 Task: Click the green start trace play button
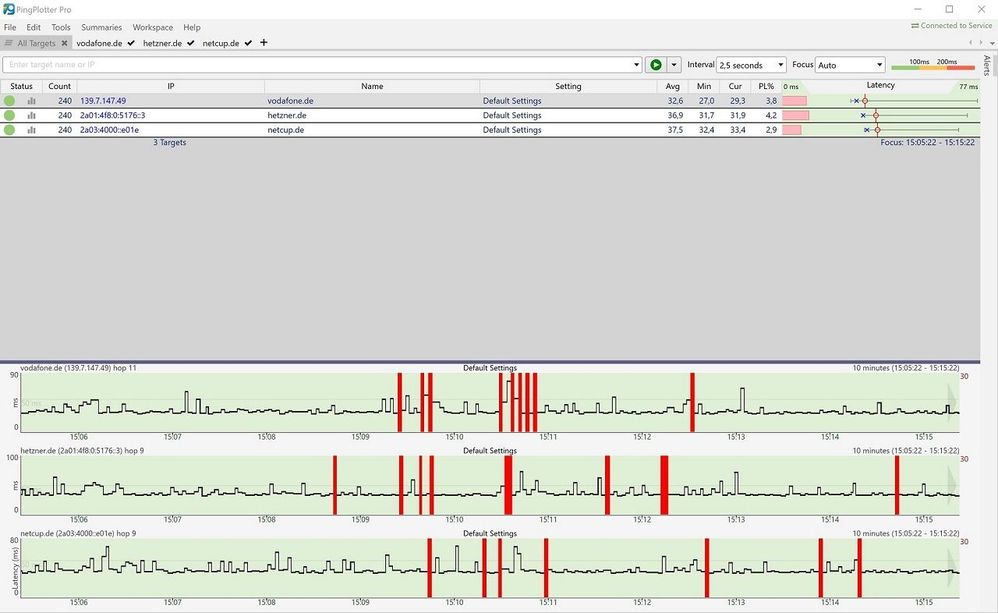point(656,65)
